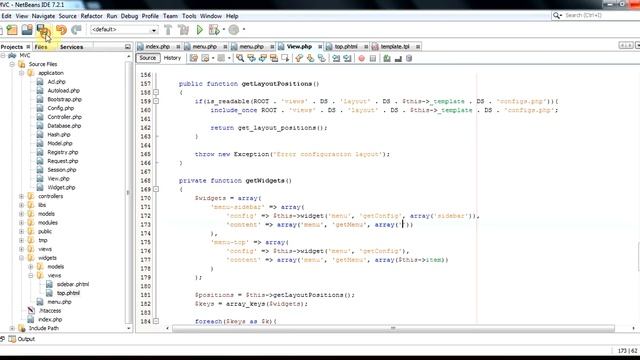Toggle Bookmark icon in editor toolbar

[322, 58]
